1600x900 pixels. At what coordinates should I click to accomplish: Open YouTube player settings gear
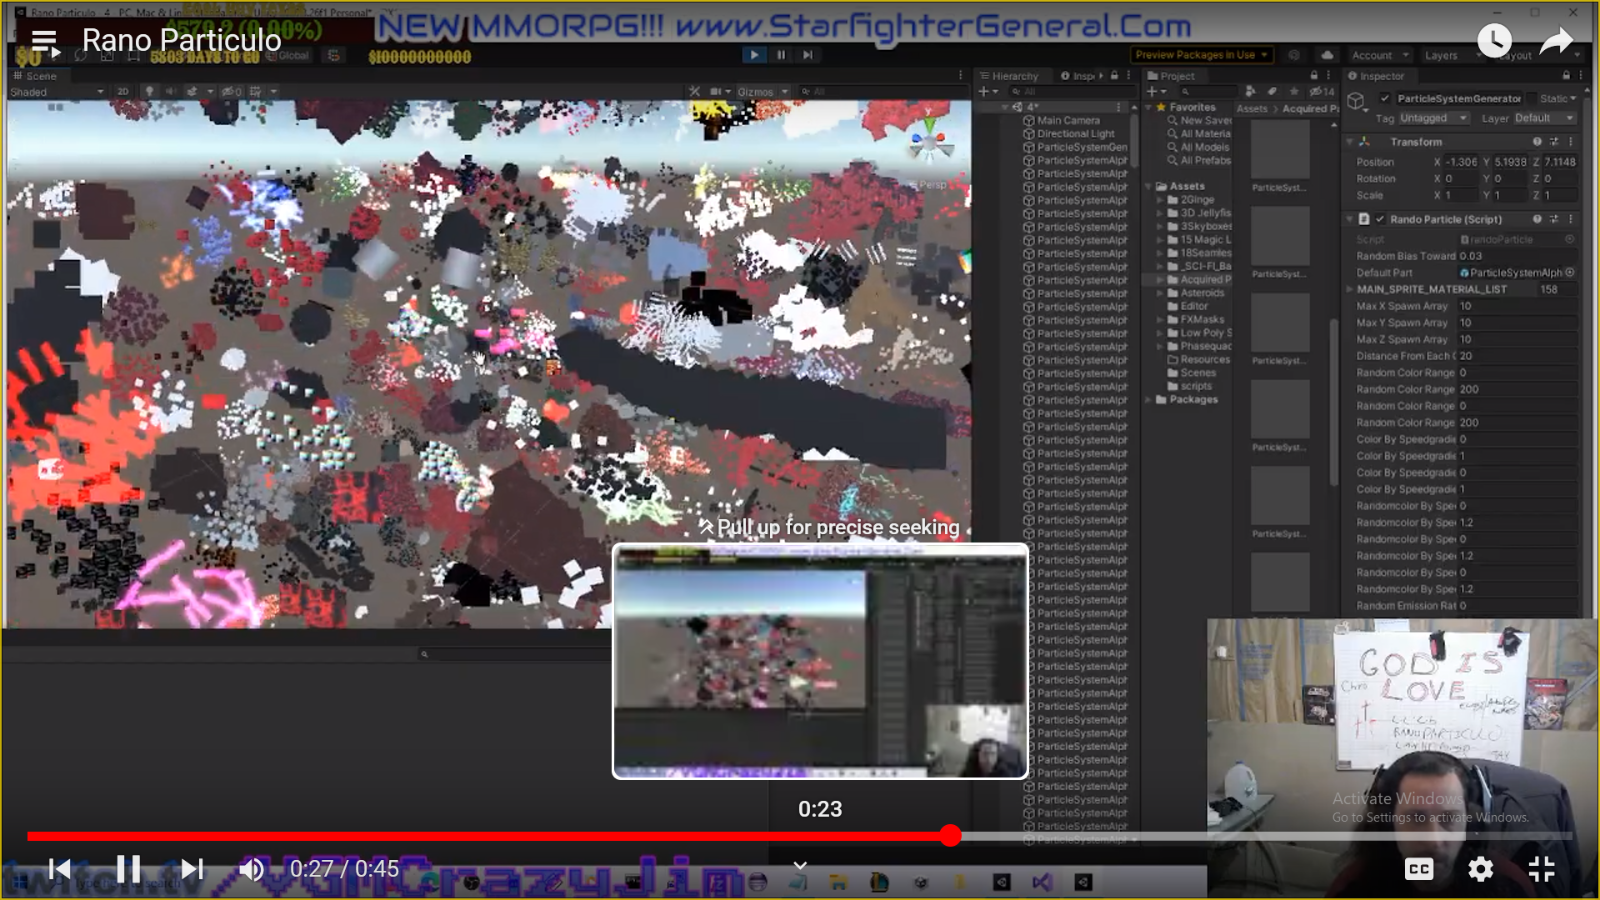(x=1480, y=869)
